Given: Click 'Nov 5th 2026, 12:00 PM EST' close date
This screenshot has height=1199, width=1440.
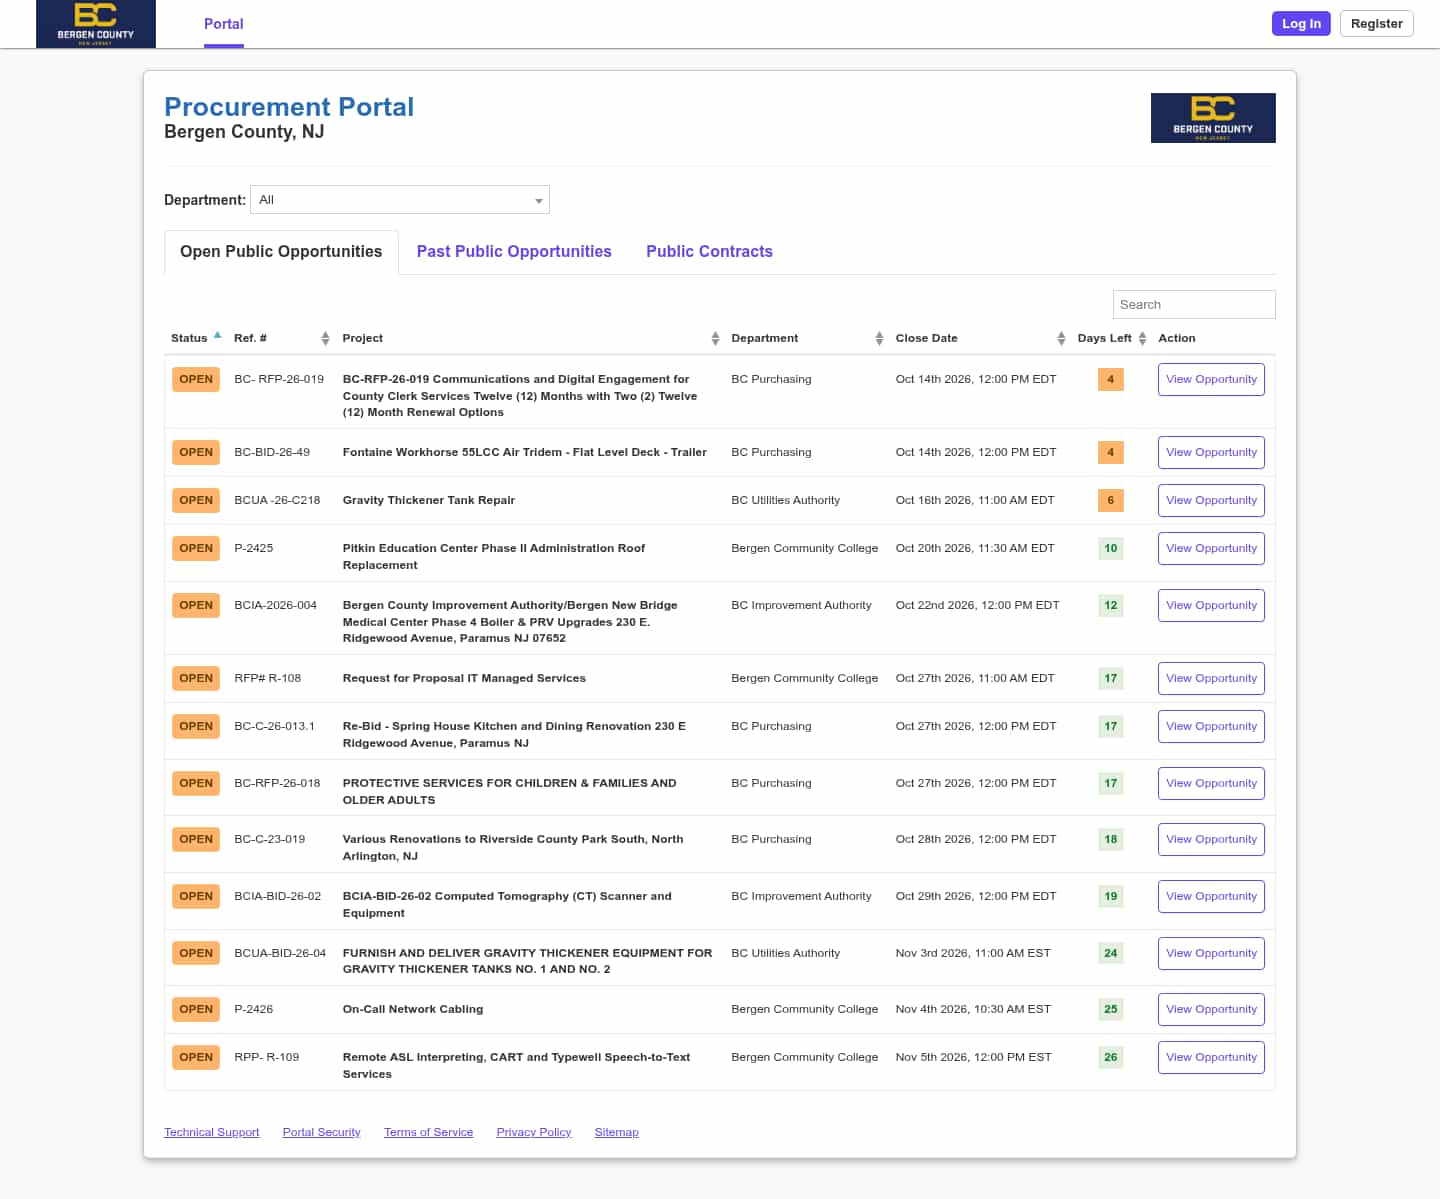Looking at the screenshot, I should coord(974,1058).
